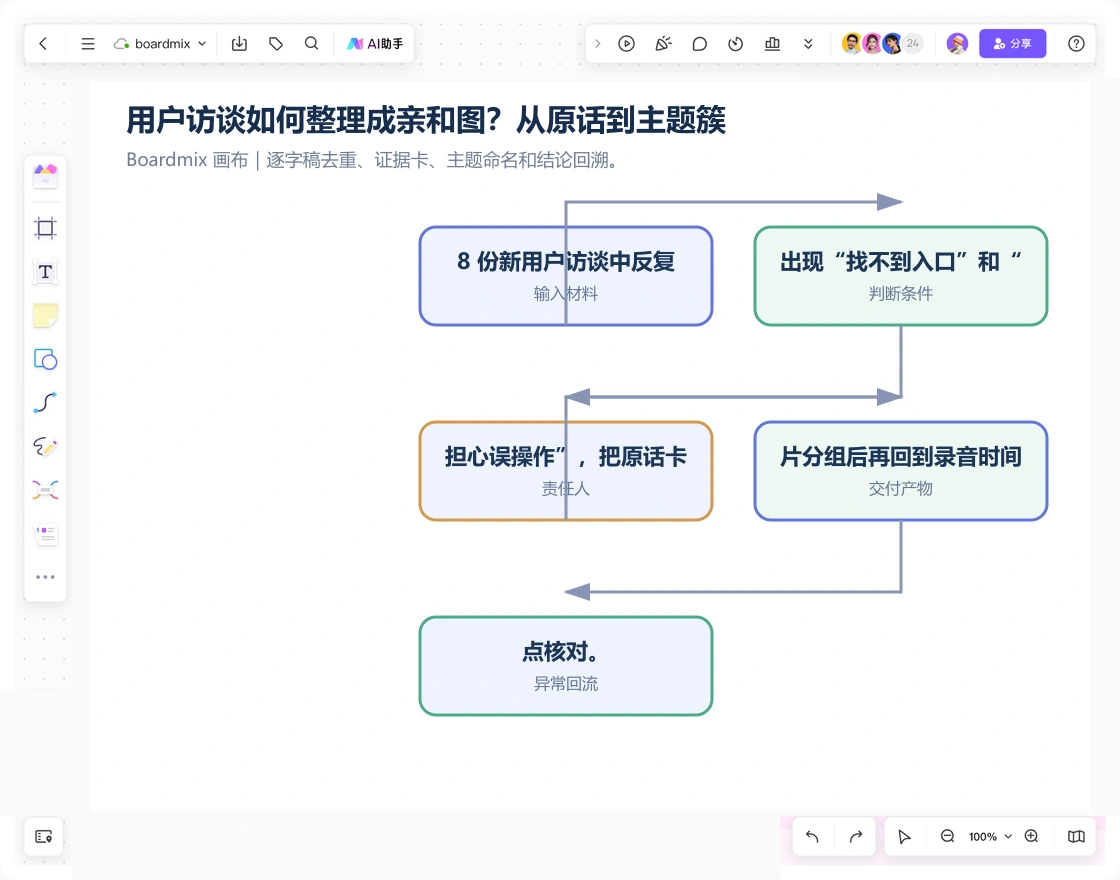
Task: Open the hamburger main menu
Action: click(88, 44)
